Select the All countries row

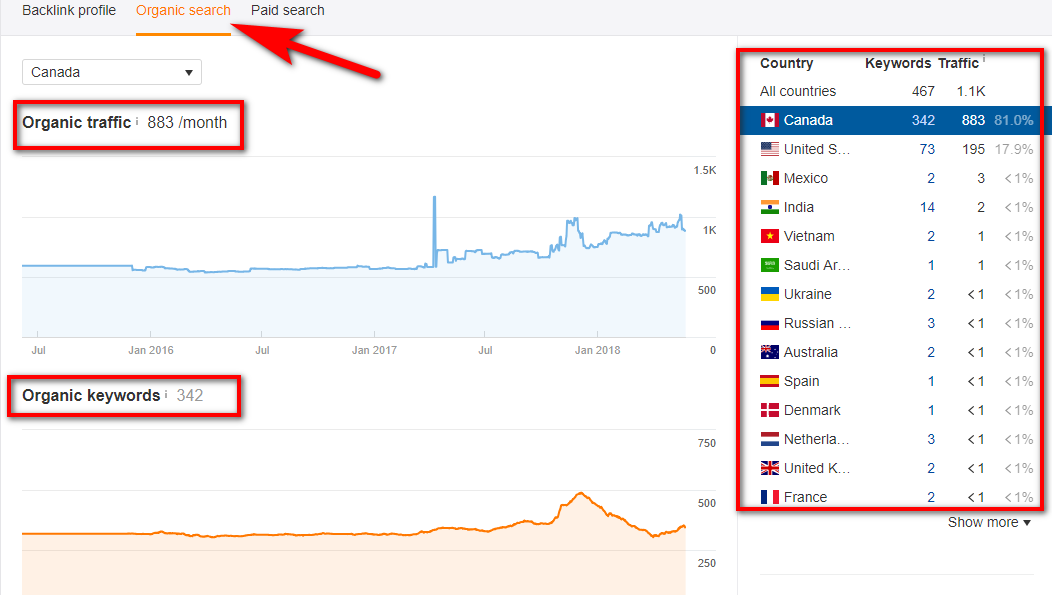[798, 91]
